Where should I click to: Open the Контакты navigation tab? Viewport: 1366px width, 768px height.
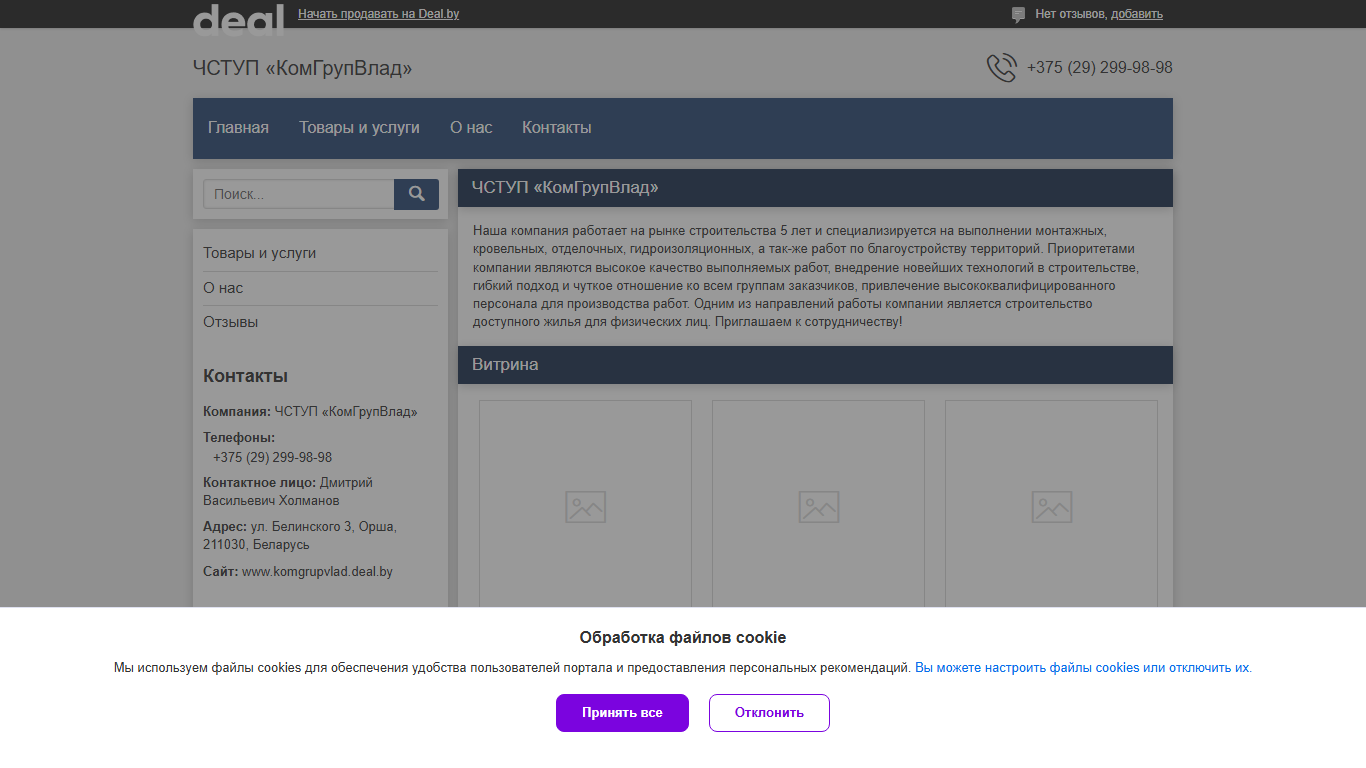(557, 128)
